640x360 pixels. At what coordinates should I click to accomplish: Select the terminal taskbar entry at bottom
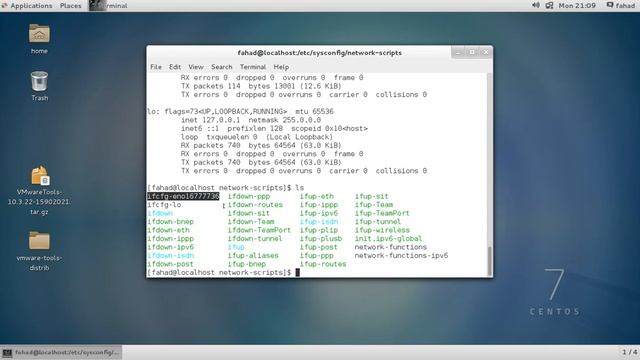click(61, 352)
